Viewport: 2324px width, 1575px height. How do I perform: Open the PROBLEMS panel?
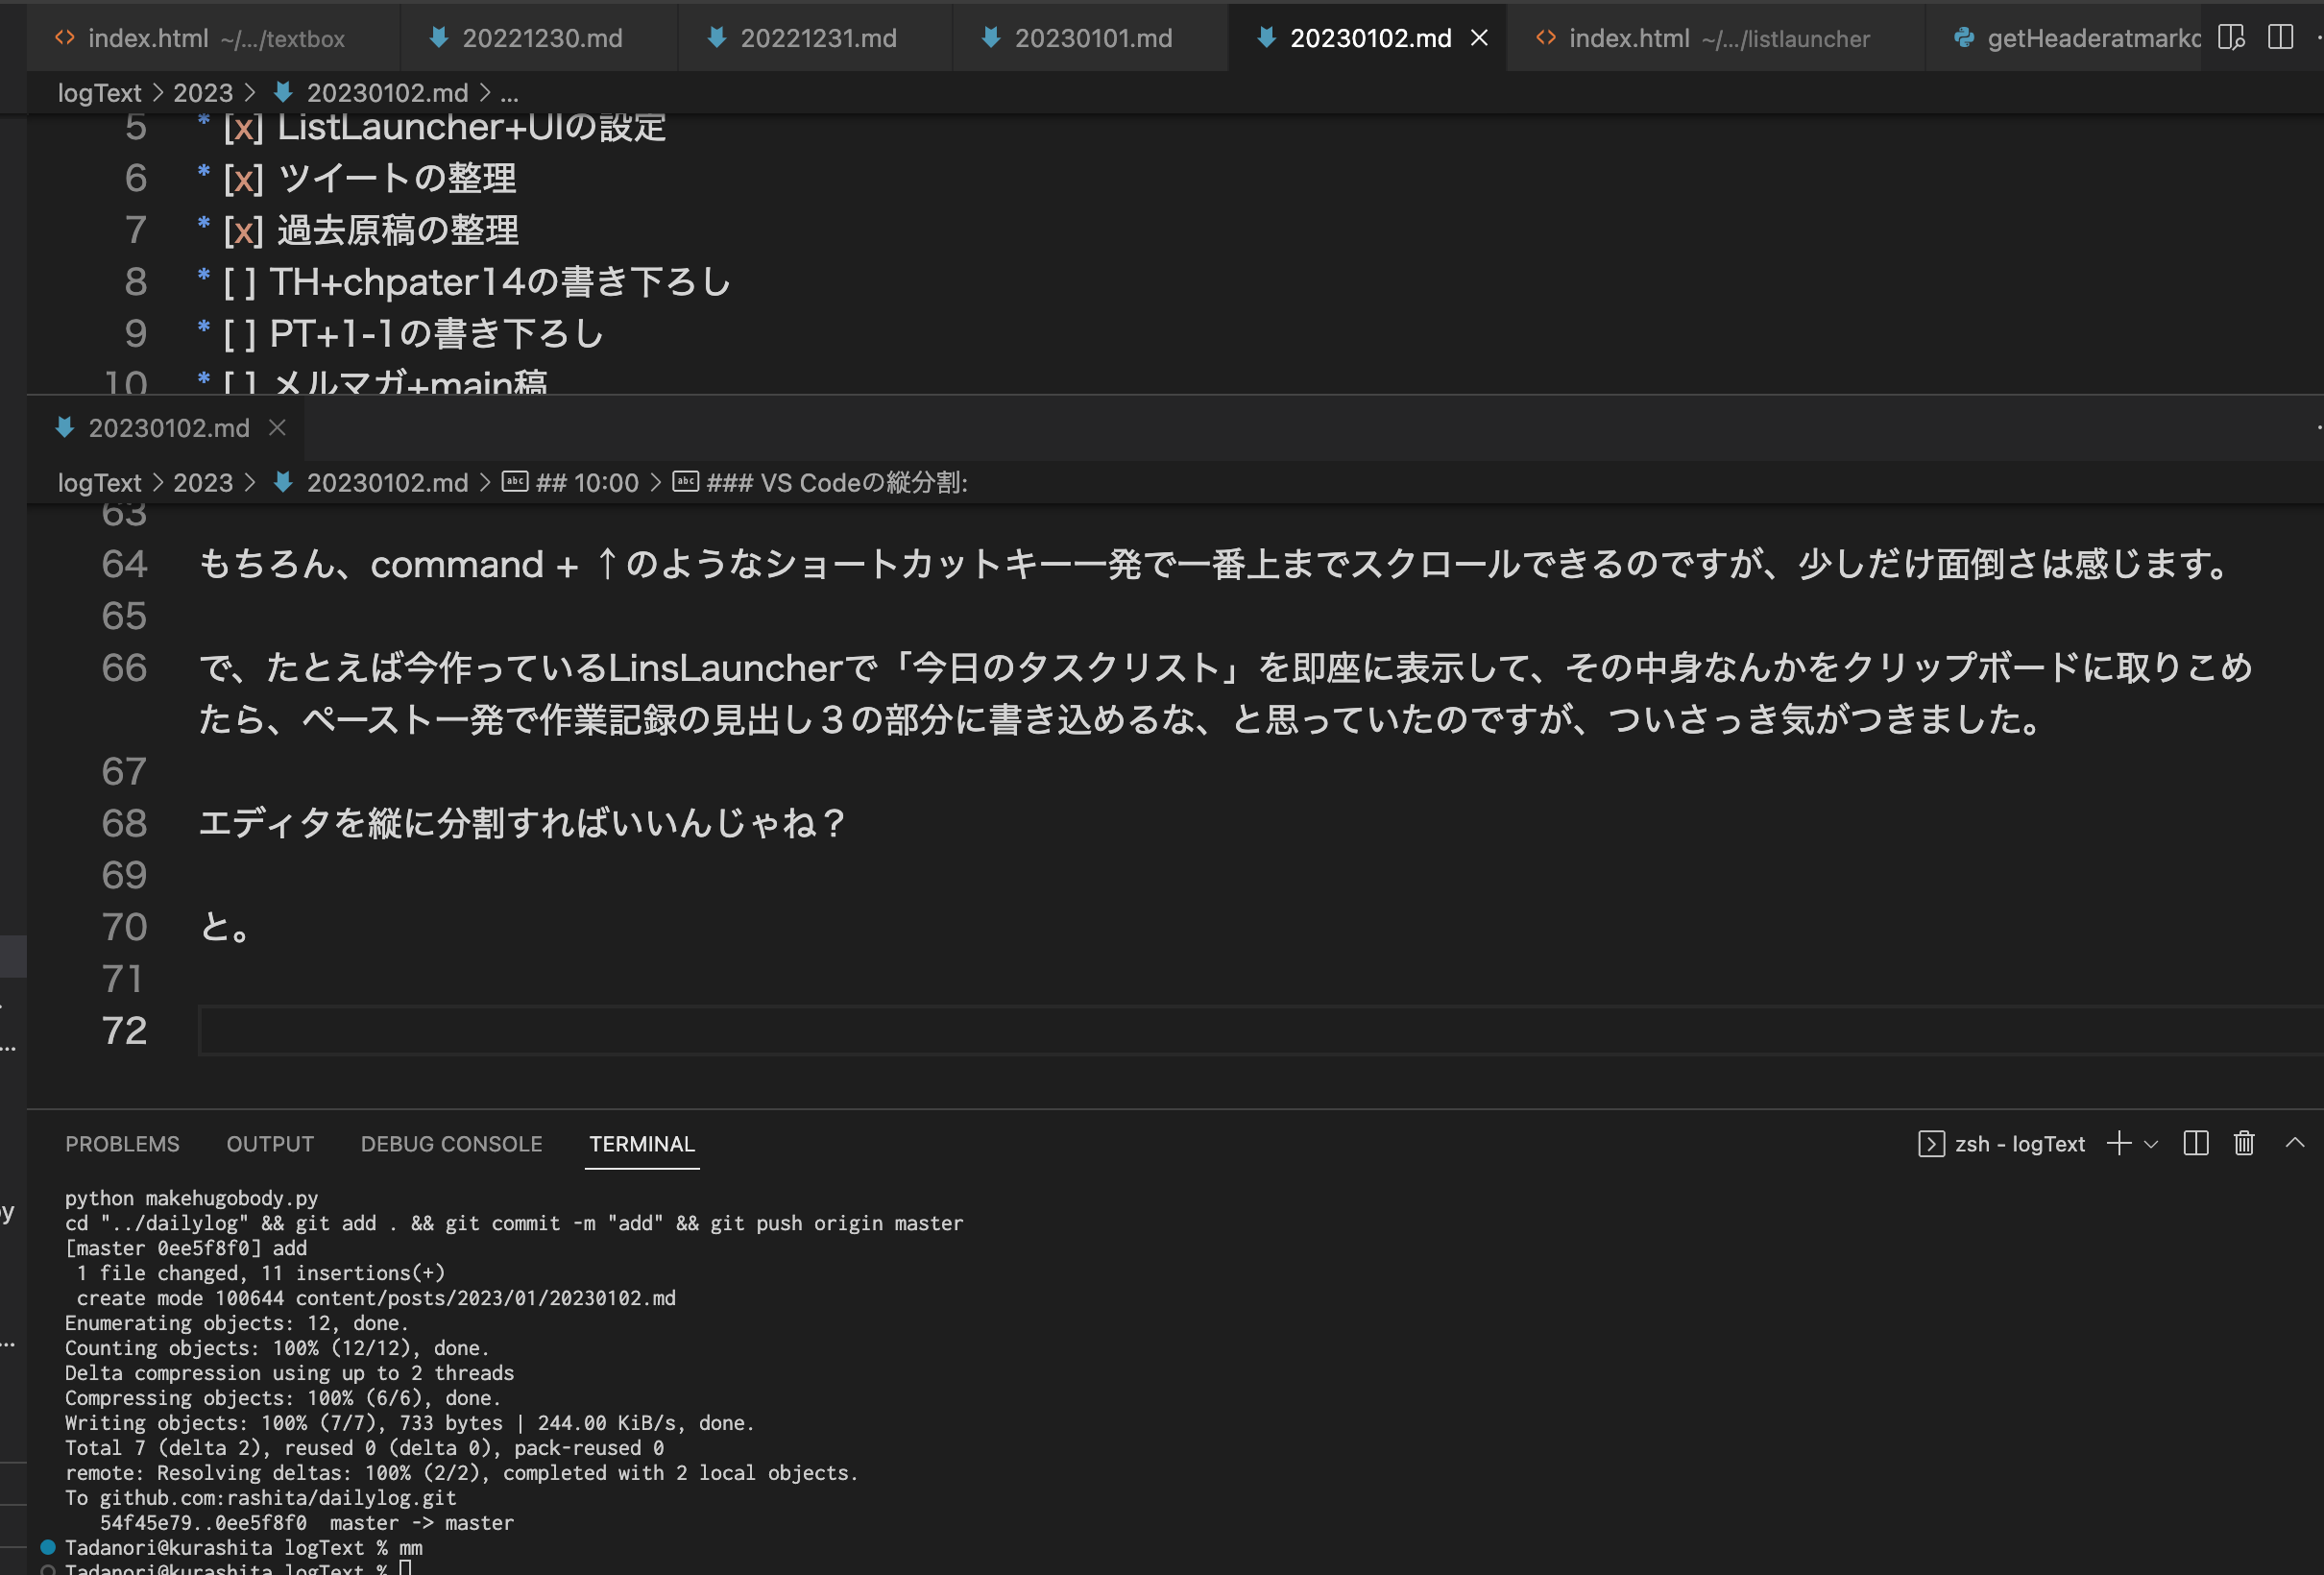click(122, 1143)
